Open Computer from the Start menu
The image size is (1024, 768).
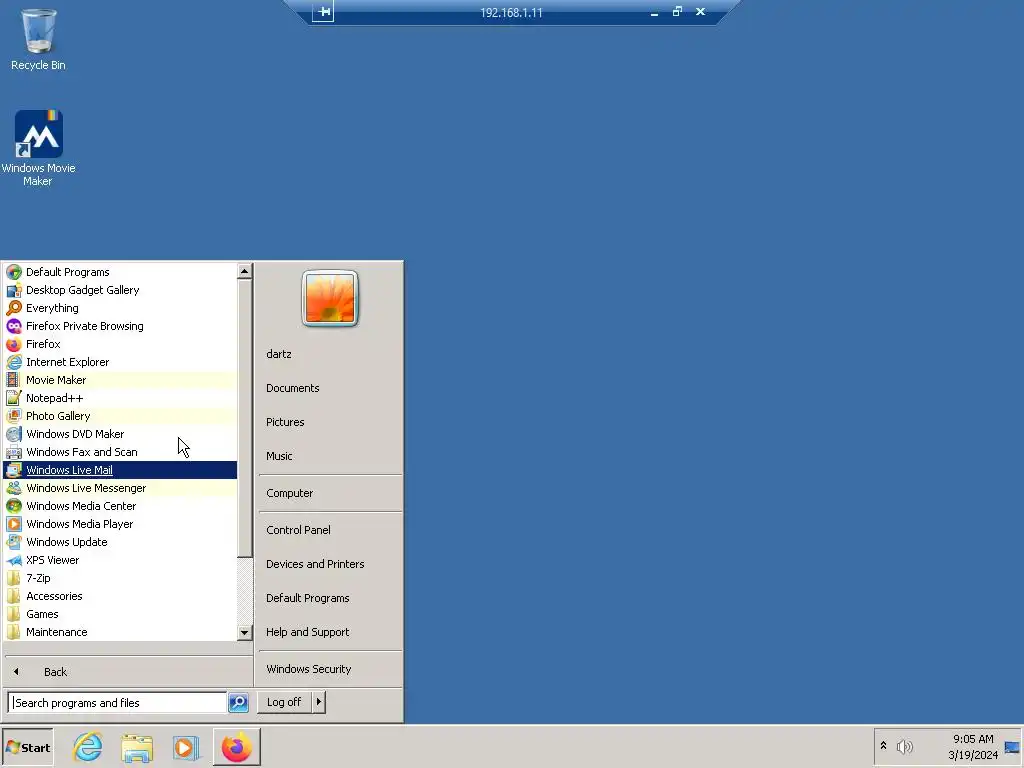pos(330,493)
